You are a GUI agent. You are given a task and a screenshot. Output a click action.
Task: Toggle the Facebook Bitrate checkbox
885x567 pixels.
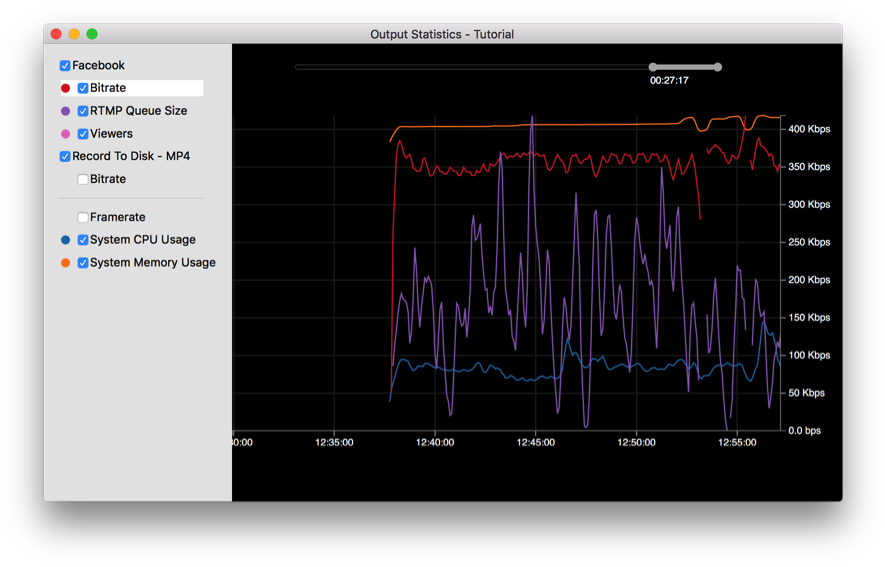point(83,88)
